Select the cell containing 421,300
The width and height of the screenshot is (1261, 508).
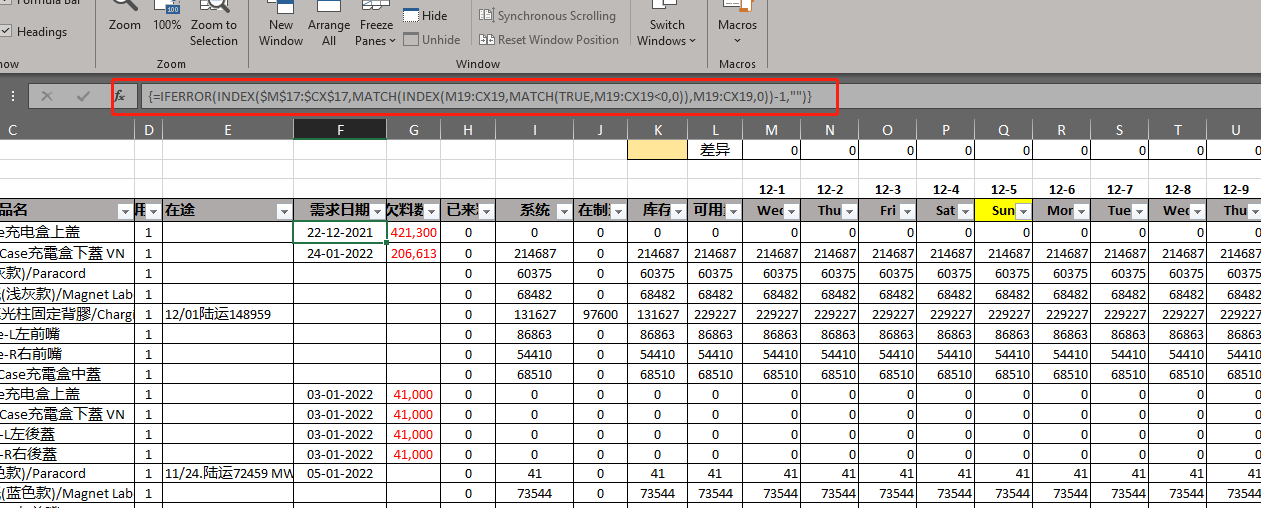415,232
